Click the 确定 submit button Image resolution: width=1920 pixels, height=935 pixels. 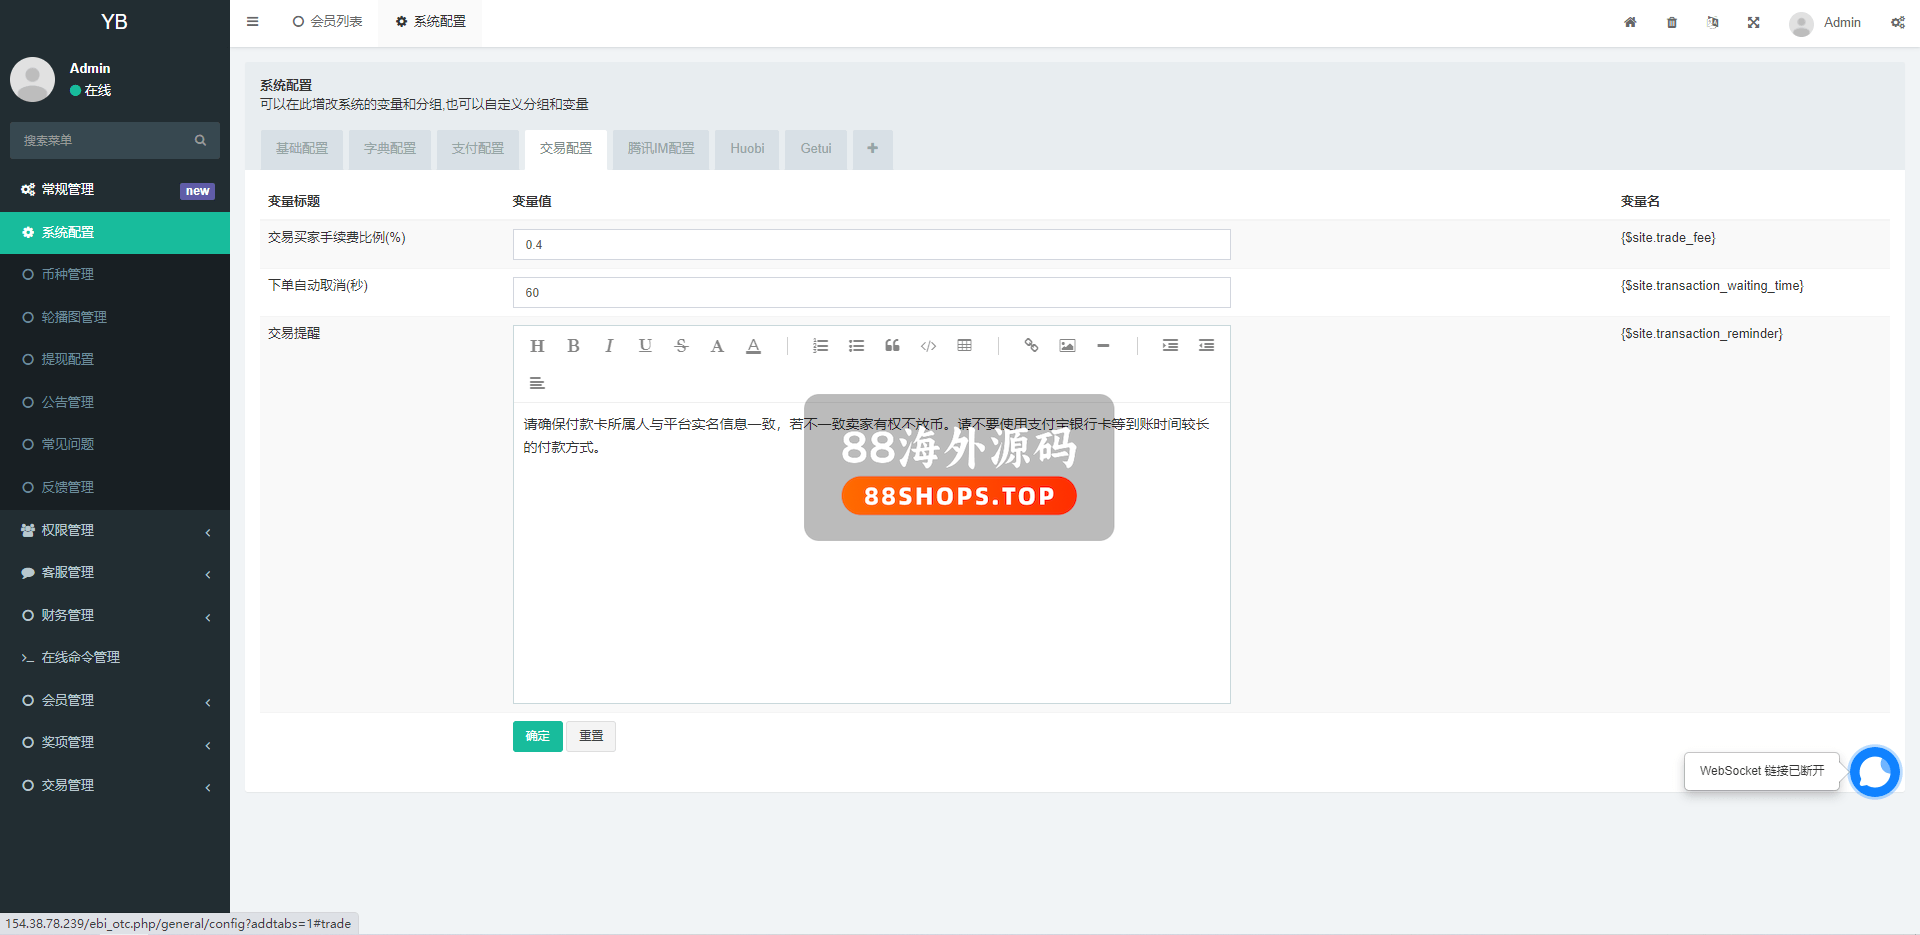537,736
